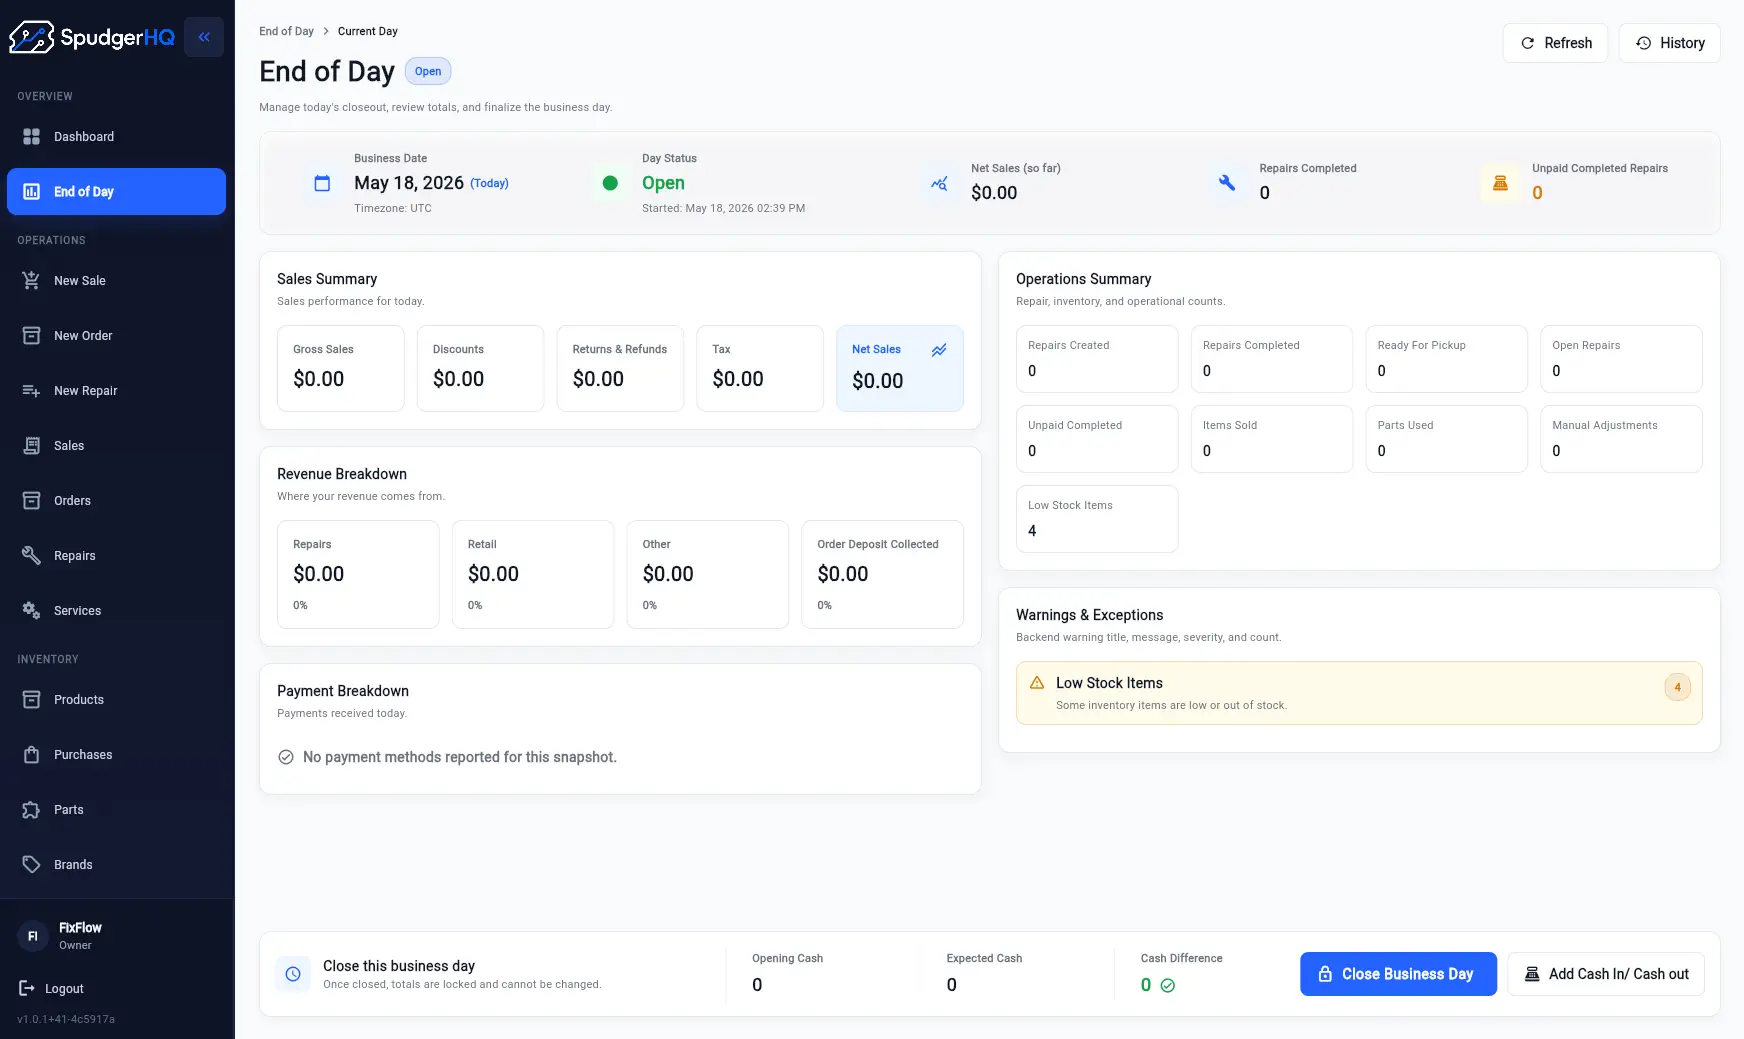Refresh the End of Day data

[1555, 43]
